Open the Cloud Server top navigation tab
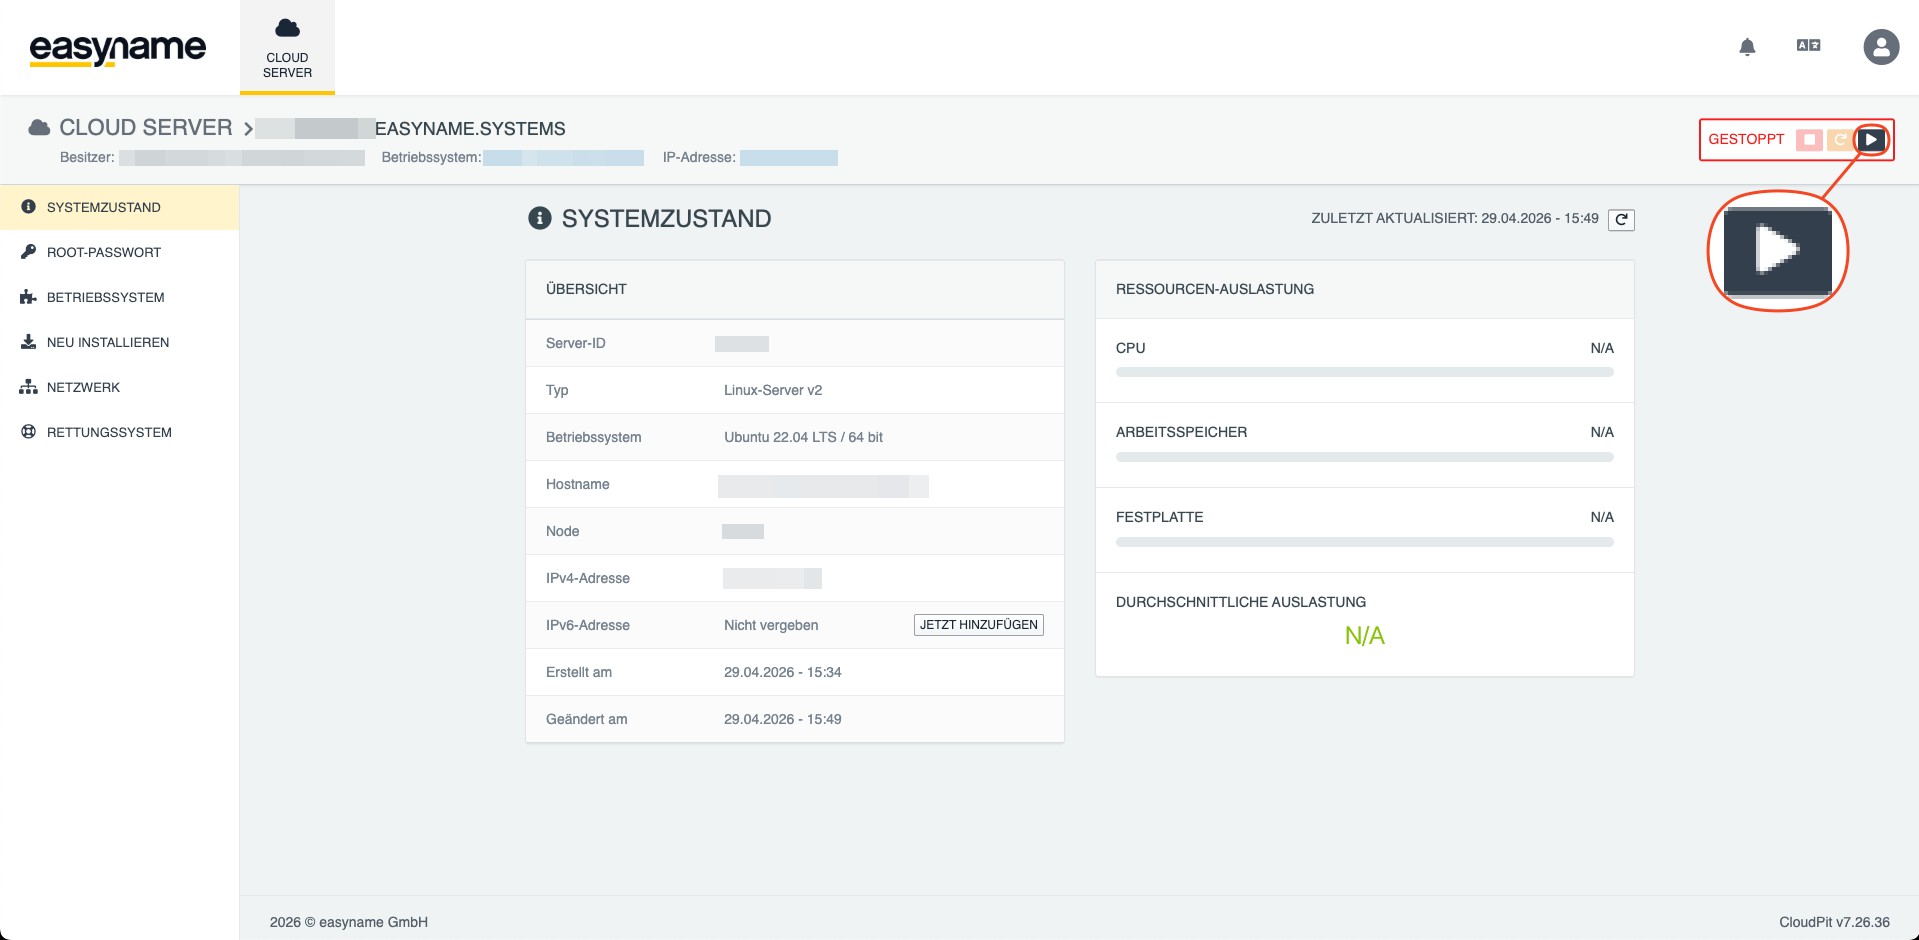 coord(287,48)
